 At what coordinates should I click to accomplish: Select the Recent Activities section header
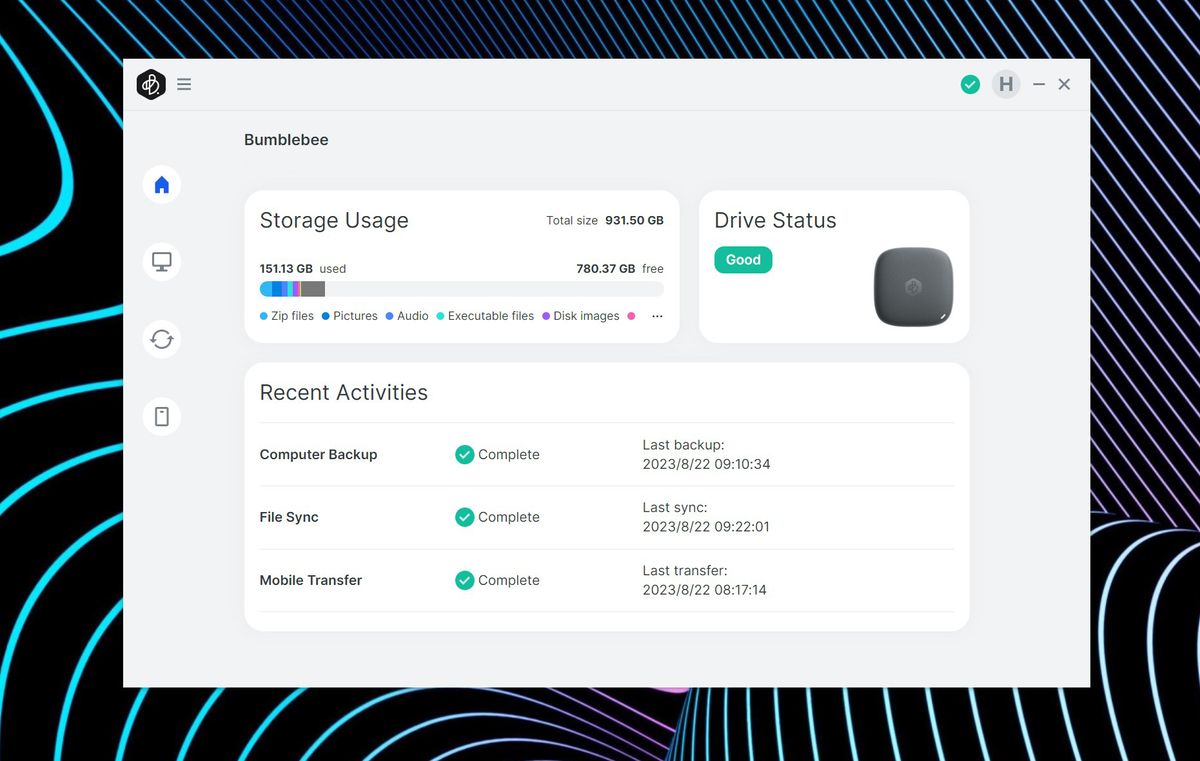point(343,392)
